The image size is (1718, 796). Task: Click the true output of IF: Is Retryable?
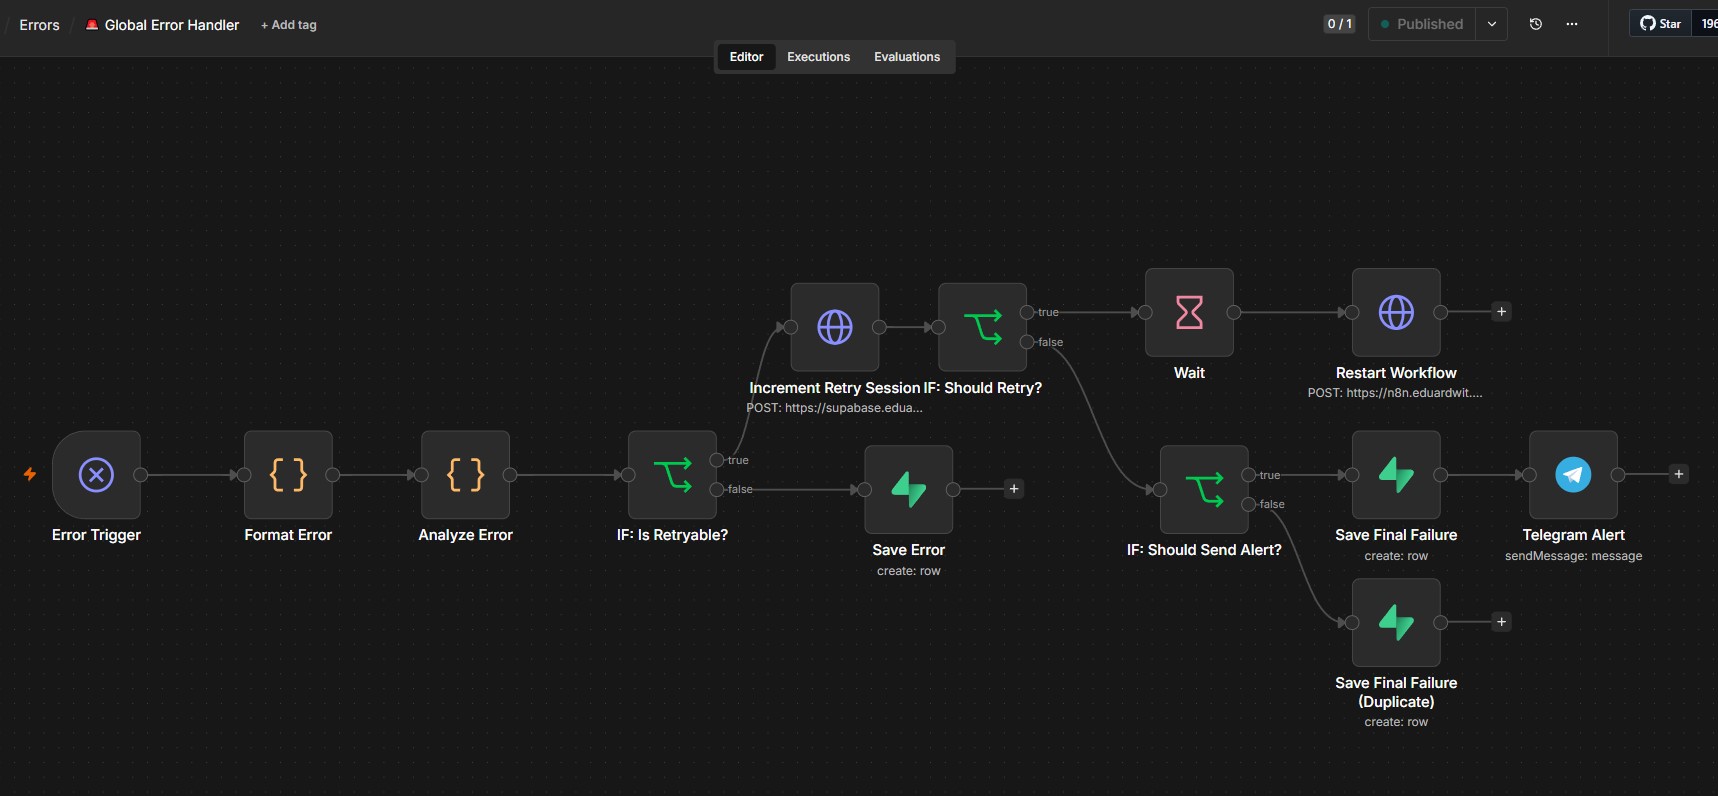717,460
